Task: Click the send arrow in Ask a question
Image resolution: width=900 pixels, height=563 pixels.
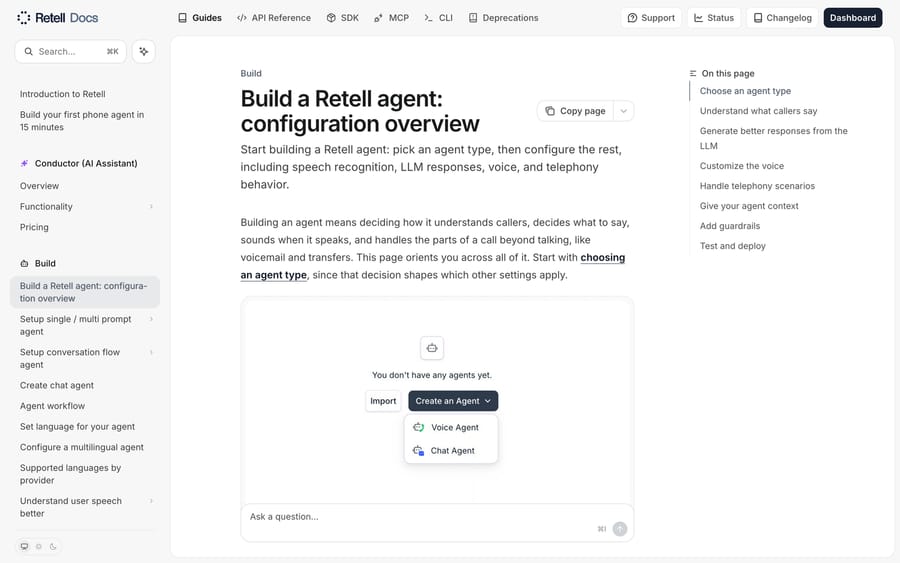Action: pos(620,529)
